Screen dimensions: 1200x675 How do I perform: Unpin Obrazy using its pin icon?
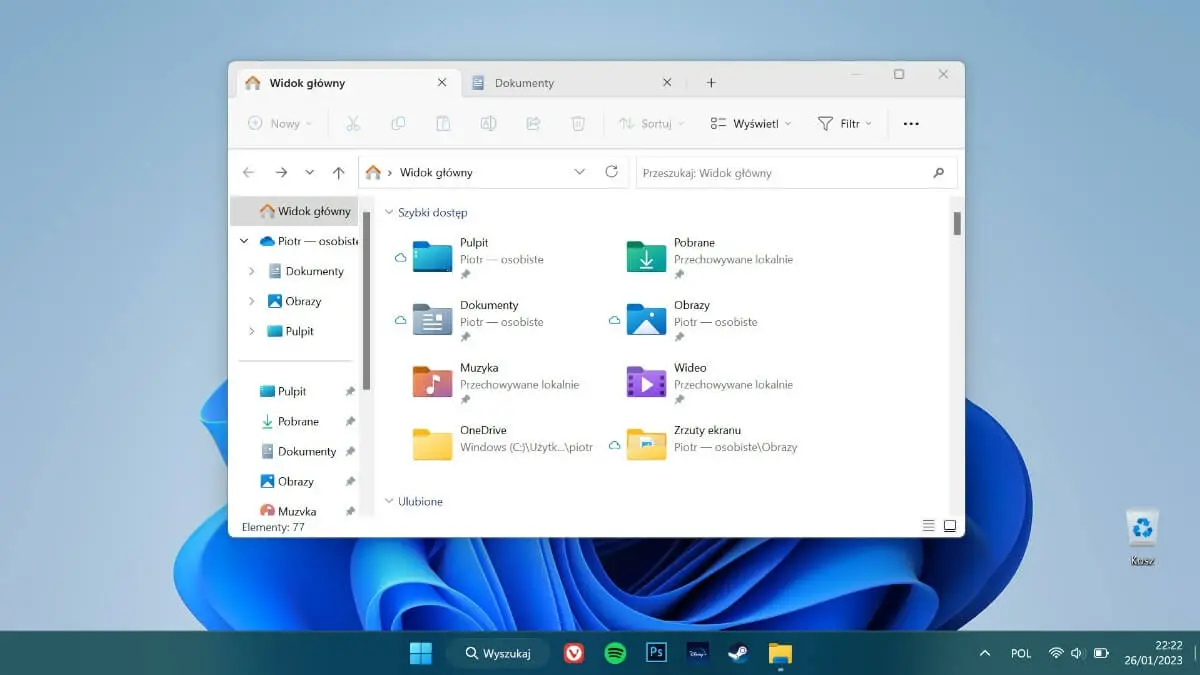351,481
